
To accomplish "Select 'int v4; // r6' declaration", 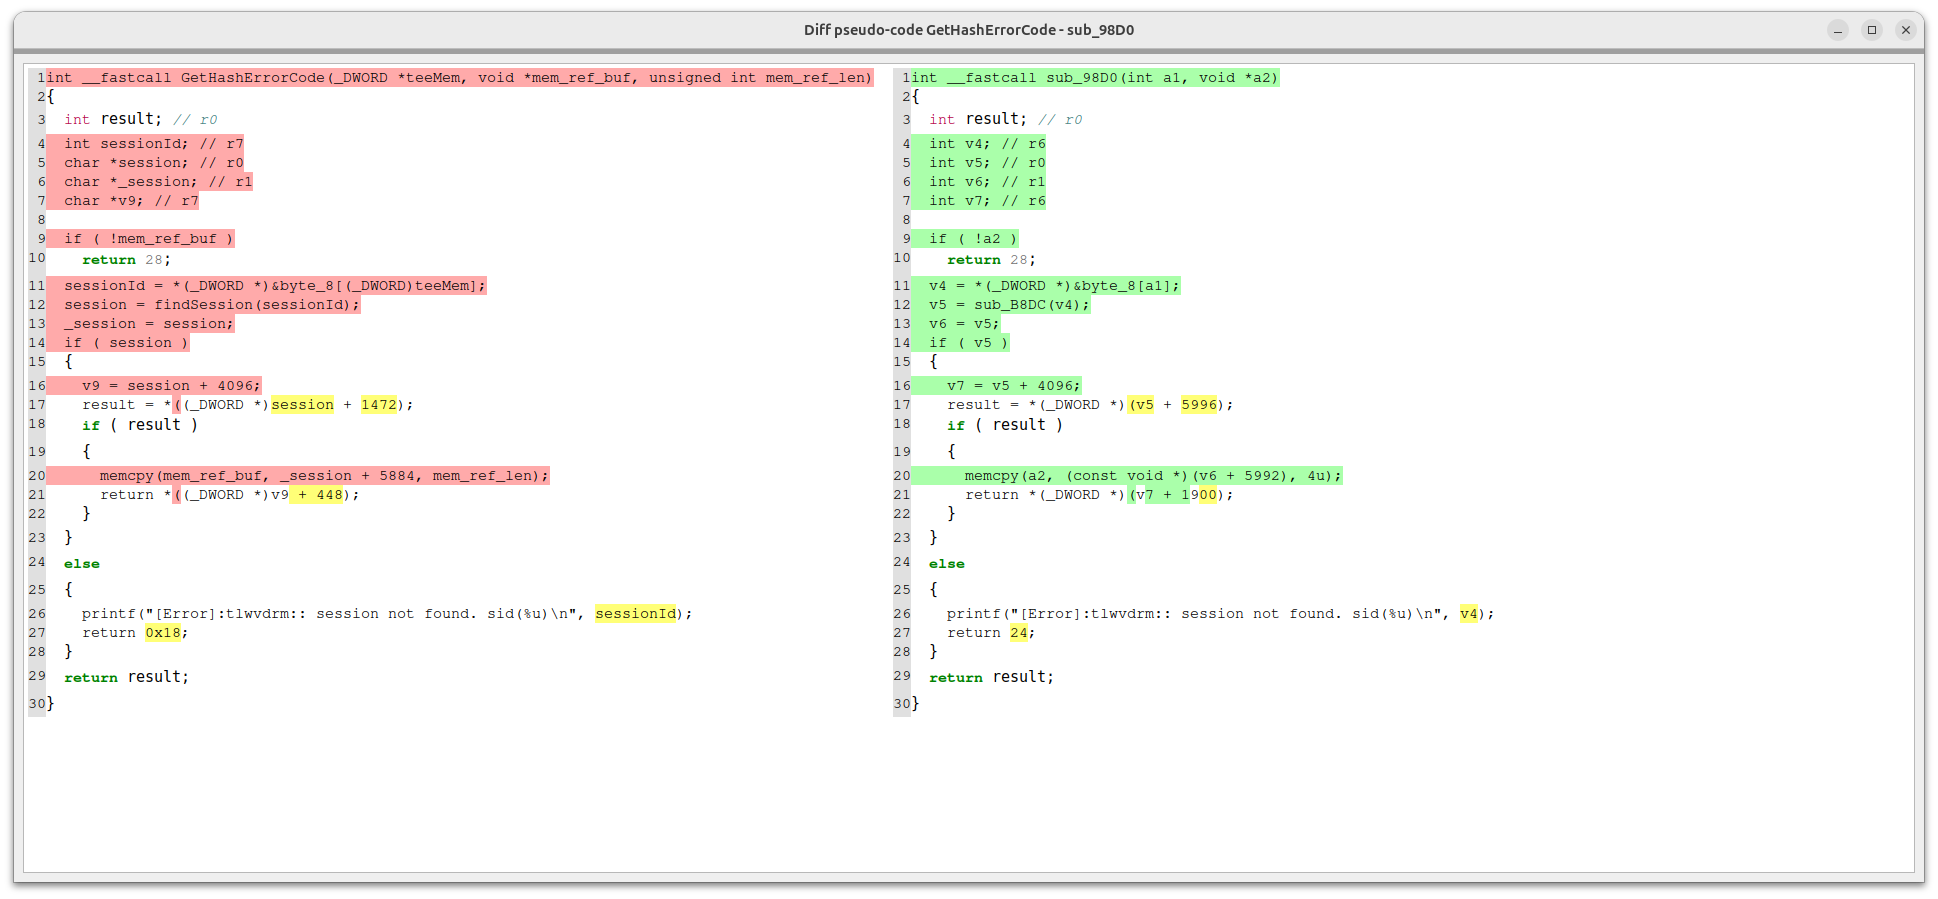I will [987, 144].
